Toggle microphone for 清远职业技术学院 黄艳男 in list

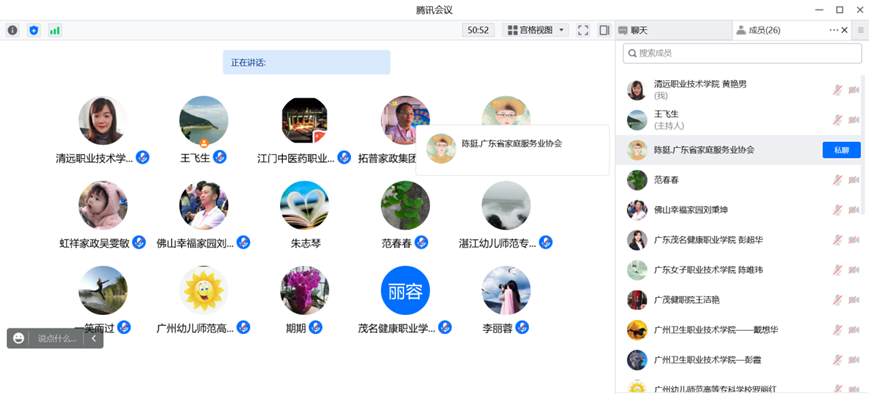click(837, 90)
